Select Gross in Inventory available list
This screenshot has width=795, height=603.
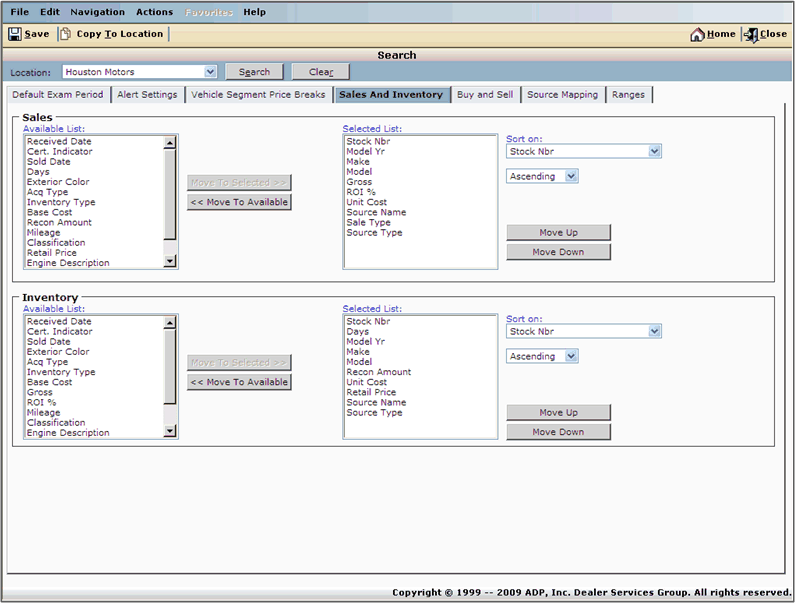(40, 392)
